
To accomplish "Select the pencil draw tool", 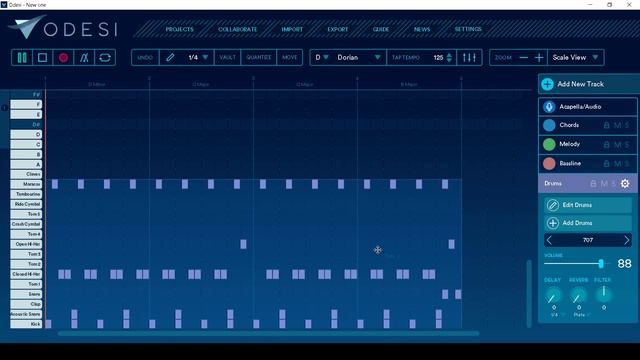I will (170, 58).
